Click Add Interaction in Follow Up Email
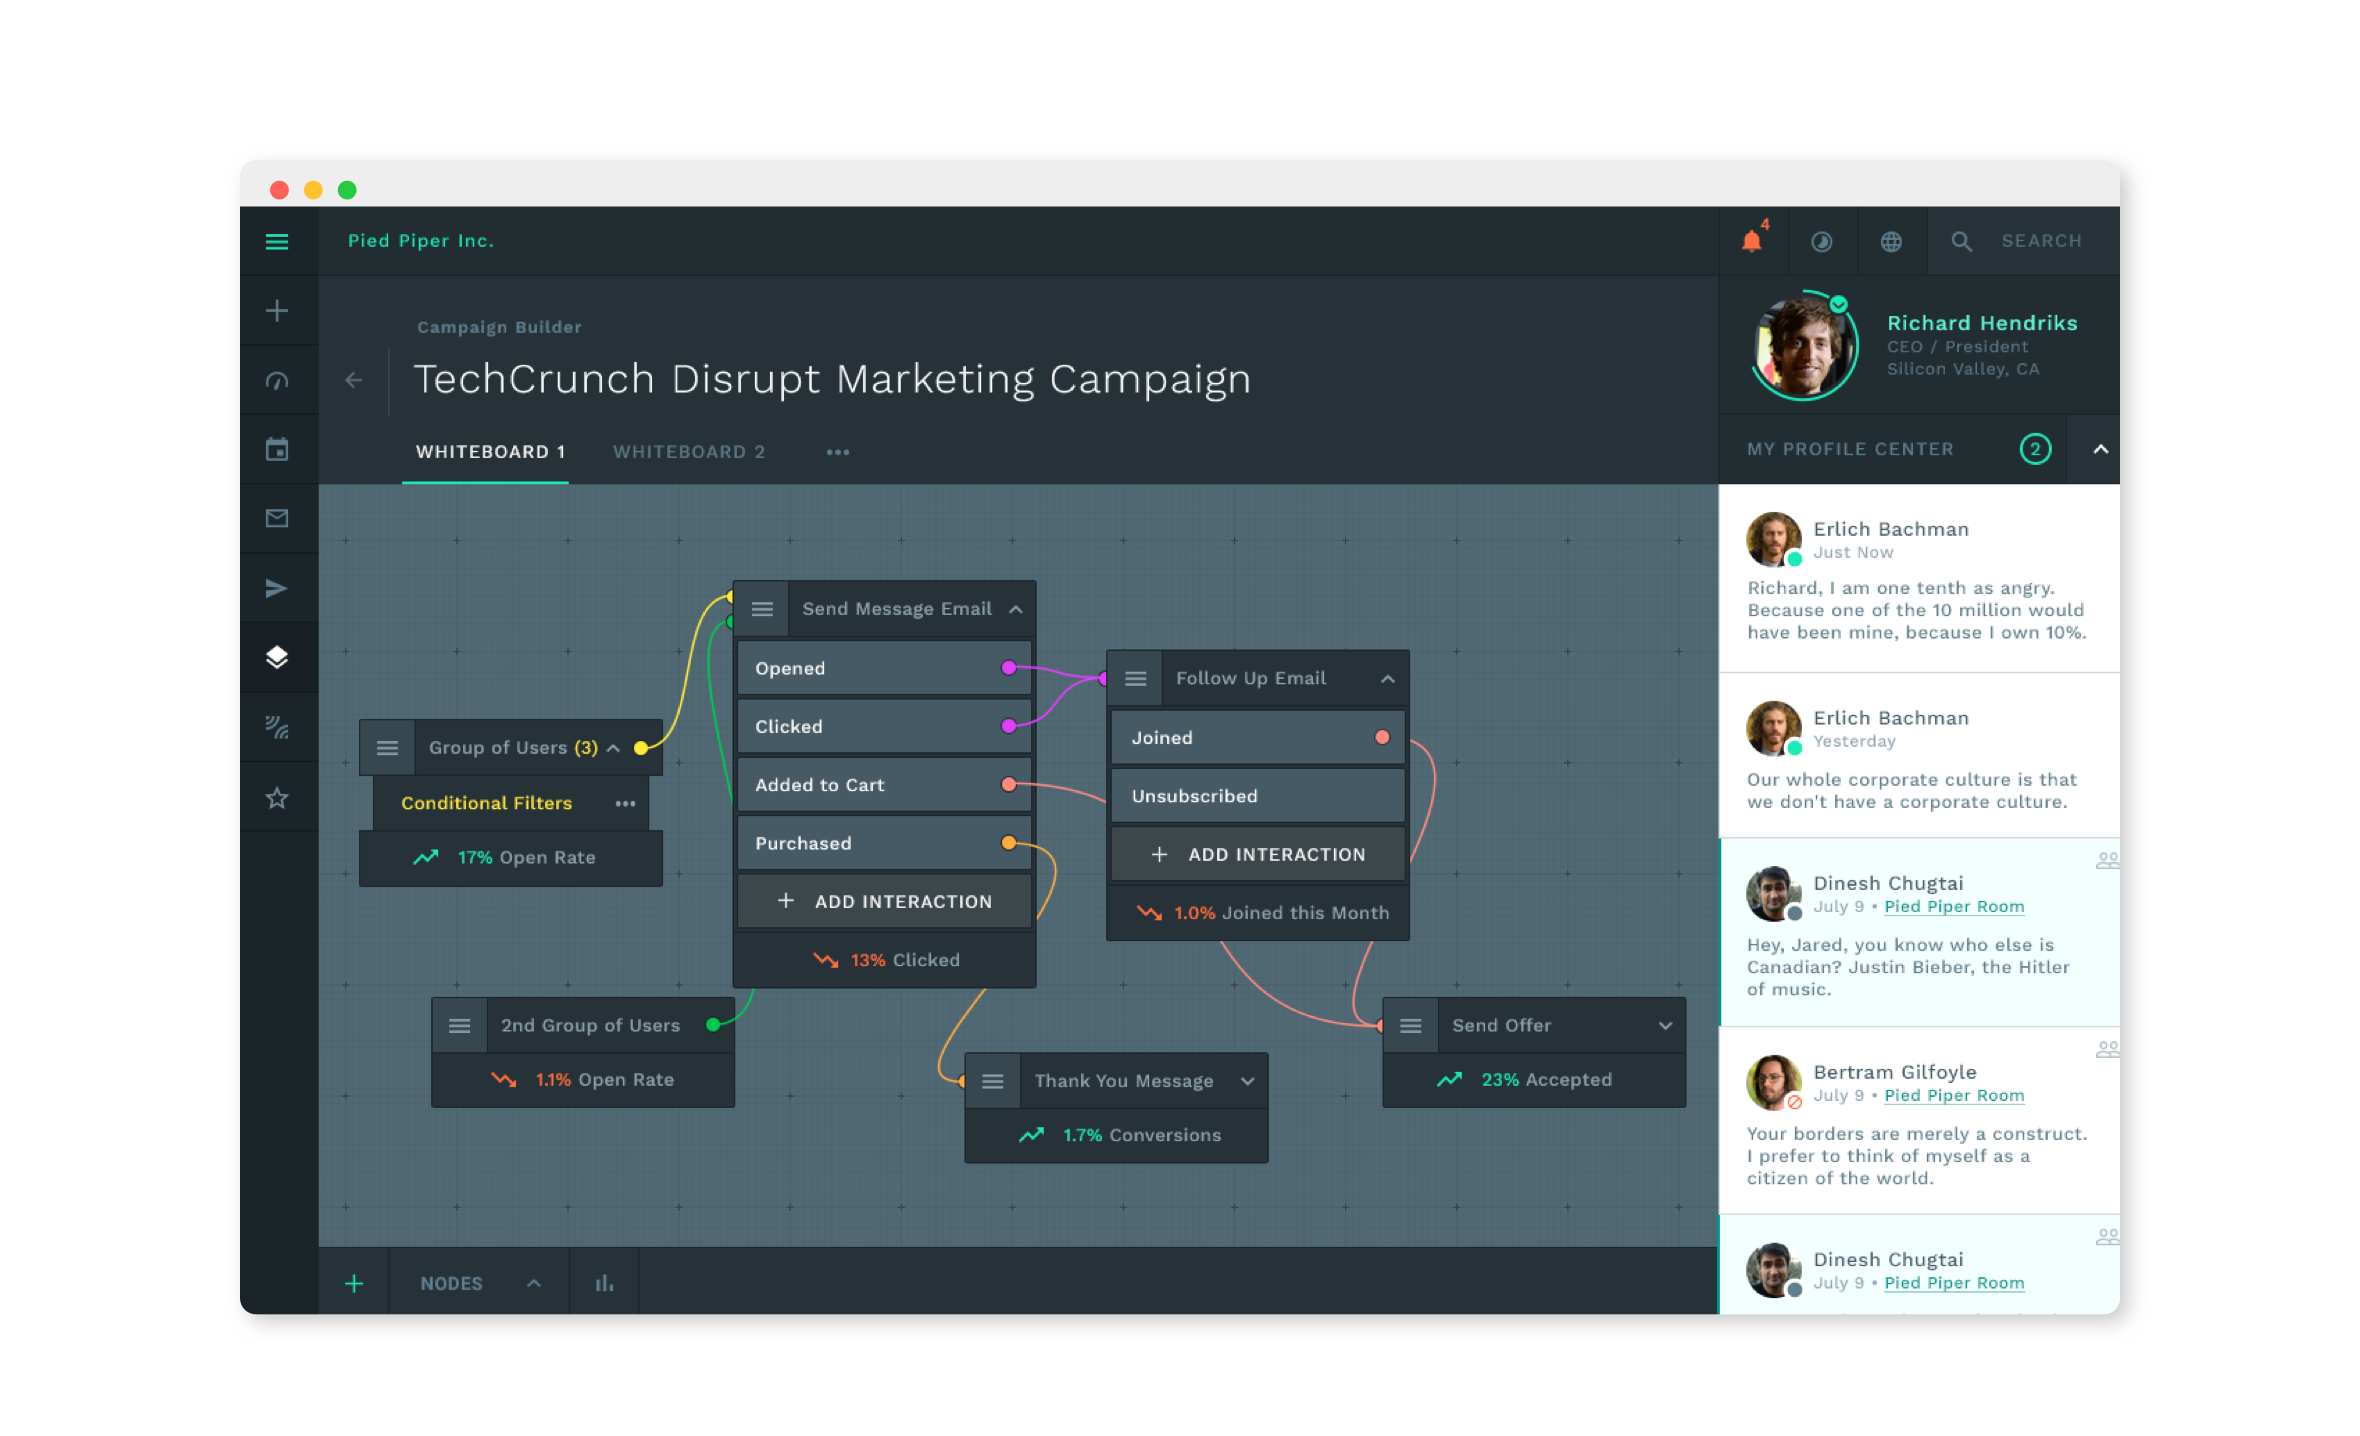The image size is (2360, 1436). pyautogui.click(x=1258, y=854)
